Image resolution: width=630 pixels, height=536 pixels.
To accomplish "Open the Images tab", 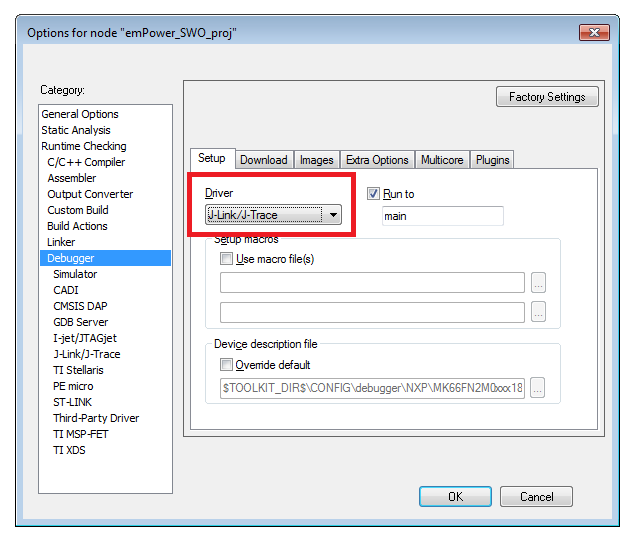I will click(x=316, y=160).
